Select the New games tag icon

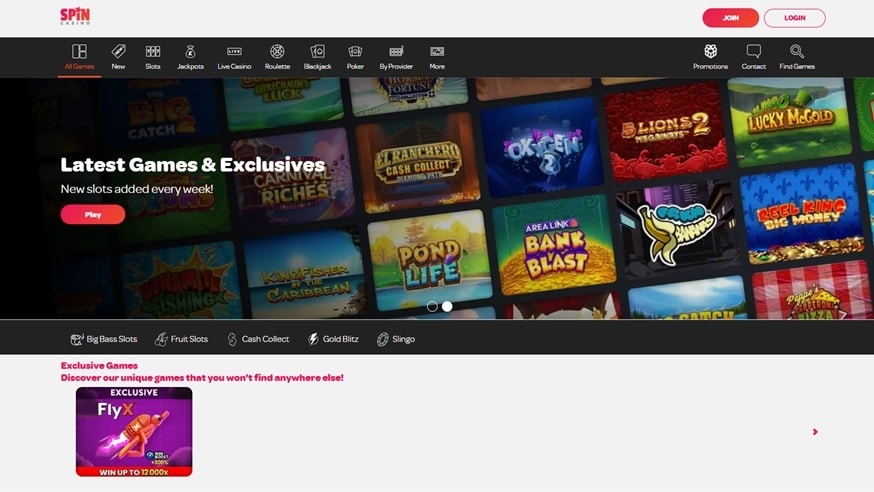click(x=118, y=51)
